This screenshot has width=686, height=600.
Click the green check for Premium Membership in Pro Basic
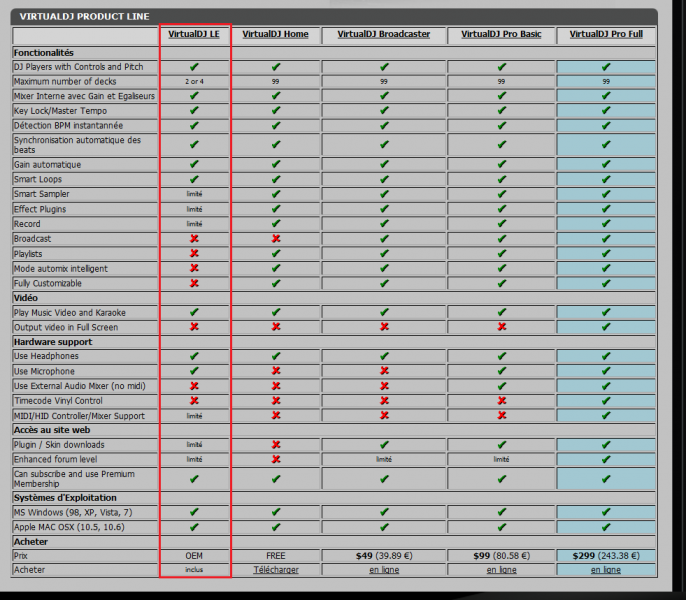click(x=501, y=479)
